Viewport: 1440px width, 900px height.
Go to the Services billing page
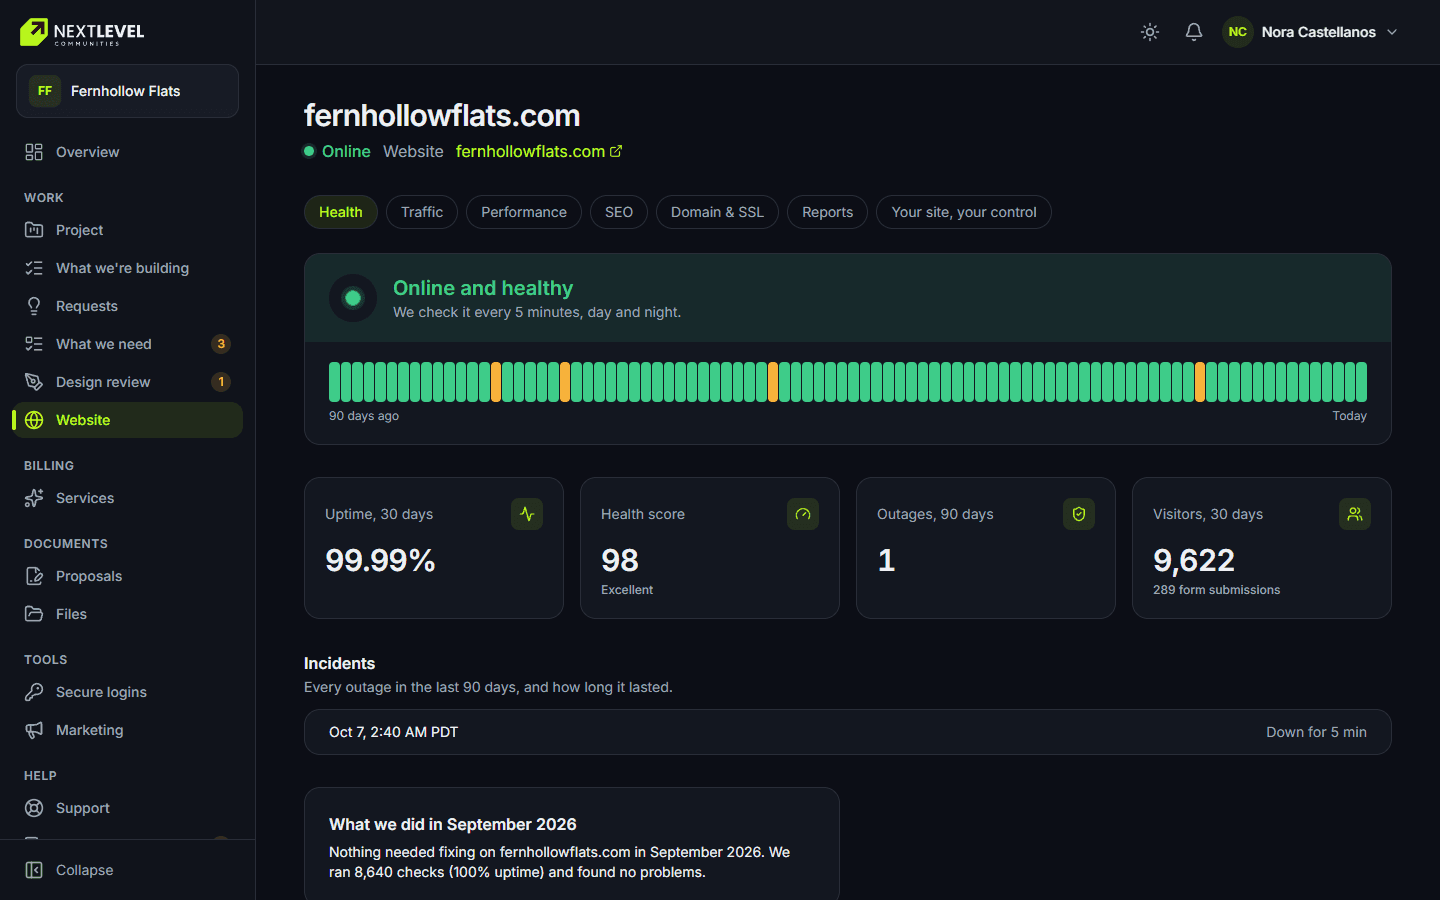pos(127,498)
